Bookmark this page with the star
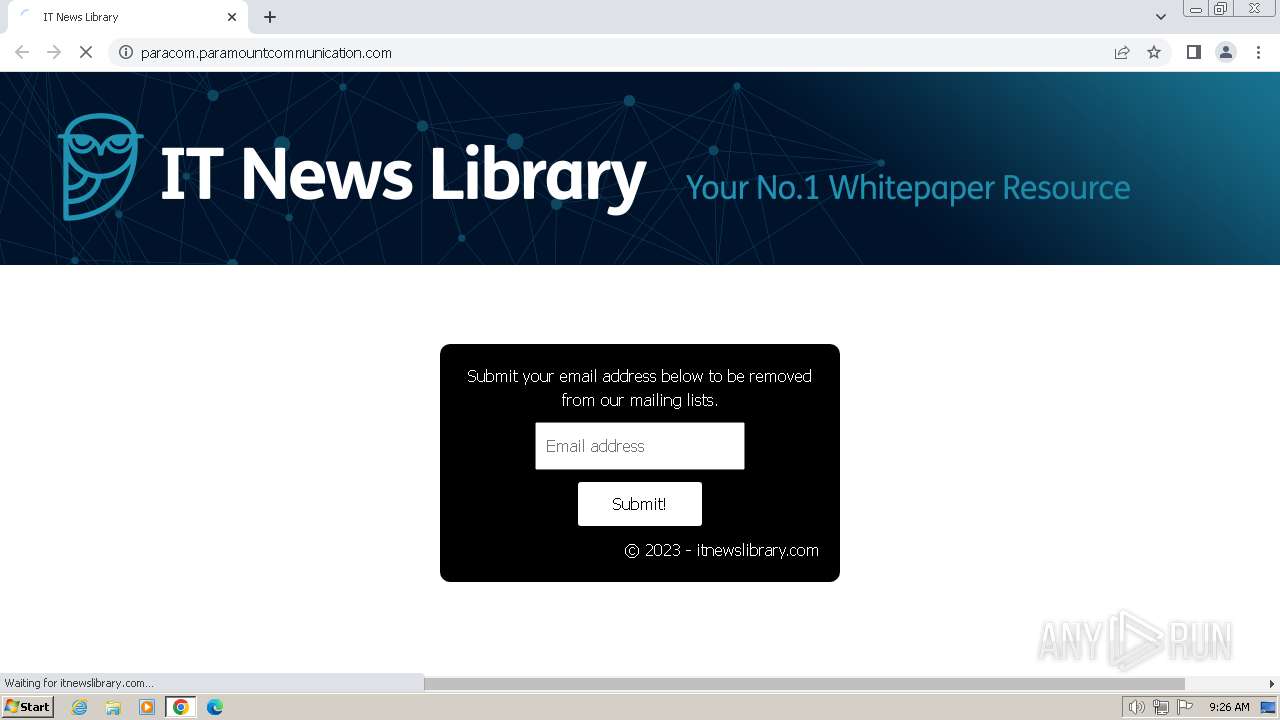 [1154, 52]
